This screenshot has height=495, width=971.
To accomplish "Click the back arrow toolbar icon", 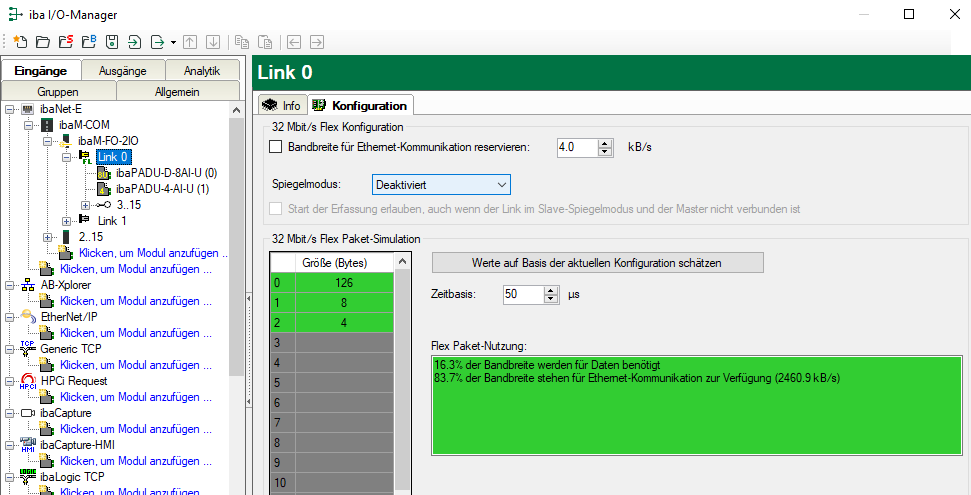I will point(294,42).
